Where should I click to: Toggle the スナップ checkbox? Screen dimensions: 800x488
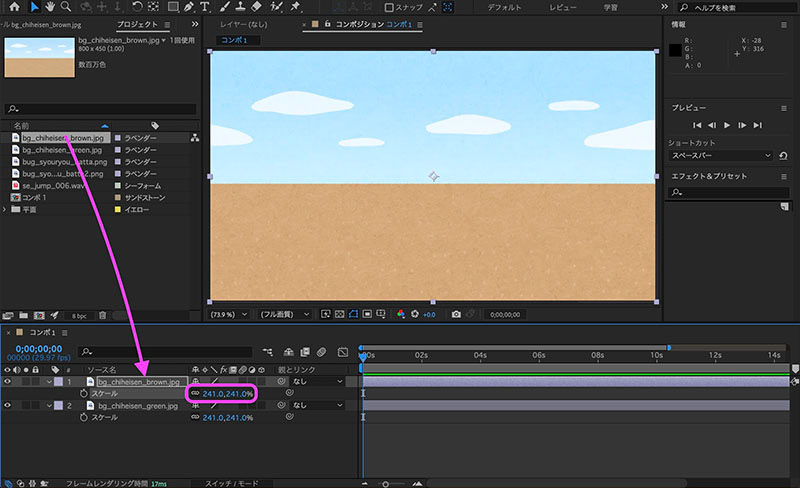coord(387,7)
